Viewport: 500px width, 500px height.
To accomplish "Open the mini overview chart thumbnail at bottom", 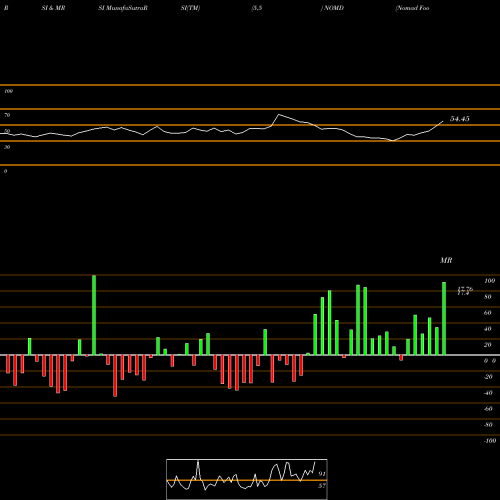I will click(247, 479).
